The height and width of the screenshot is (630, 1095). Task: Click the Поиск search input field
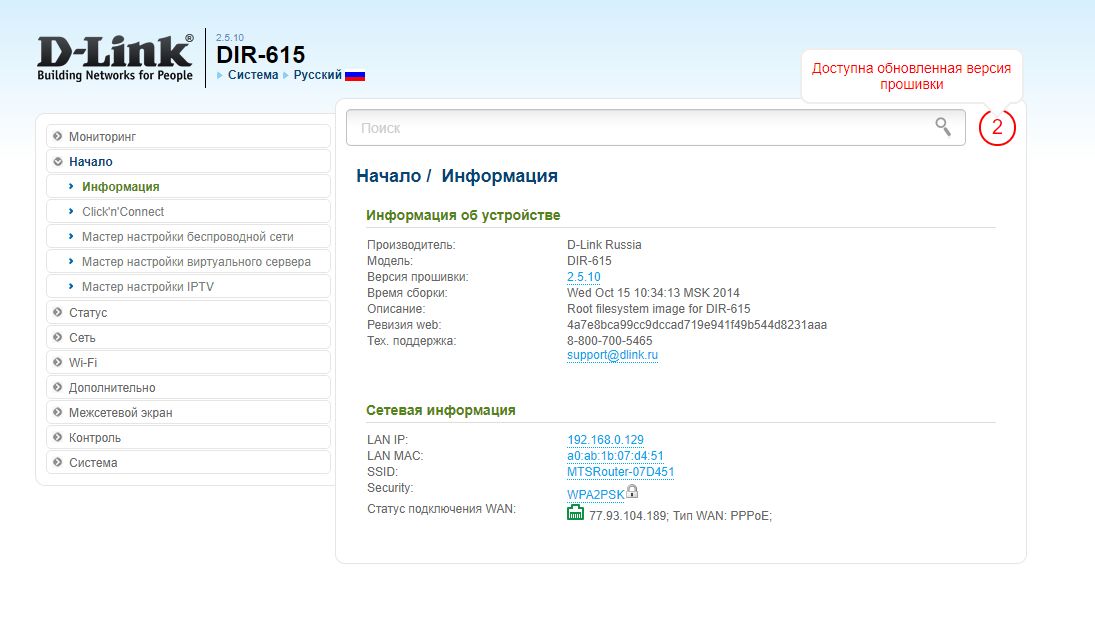click(655, 128)
